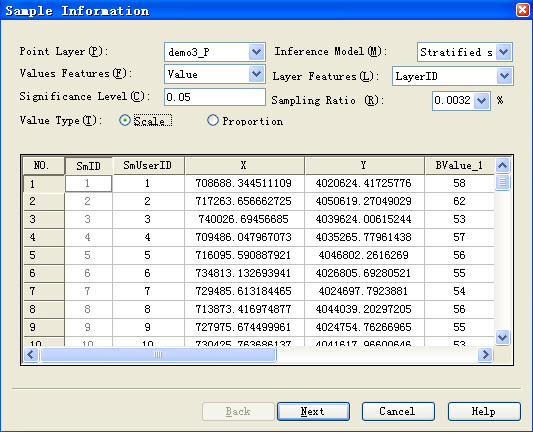Click X cell 716095.590887921

pyautogui.click(x=244, y=256)
